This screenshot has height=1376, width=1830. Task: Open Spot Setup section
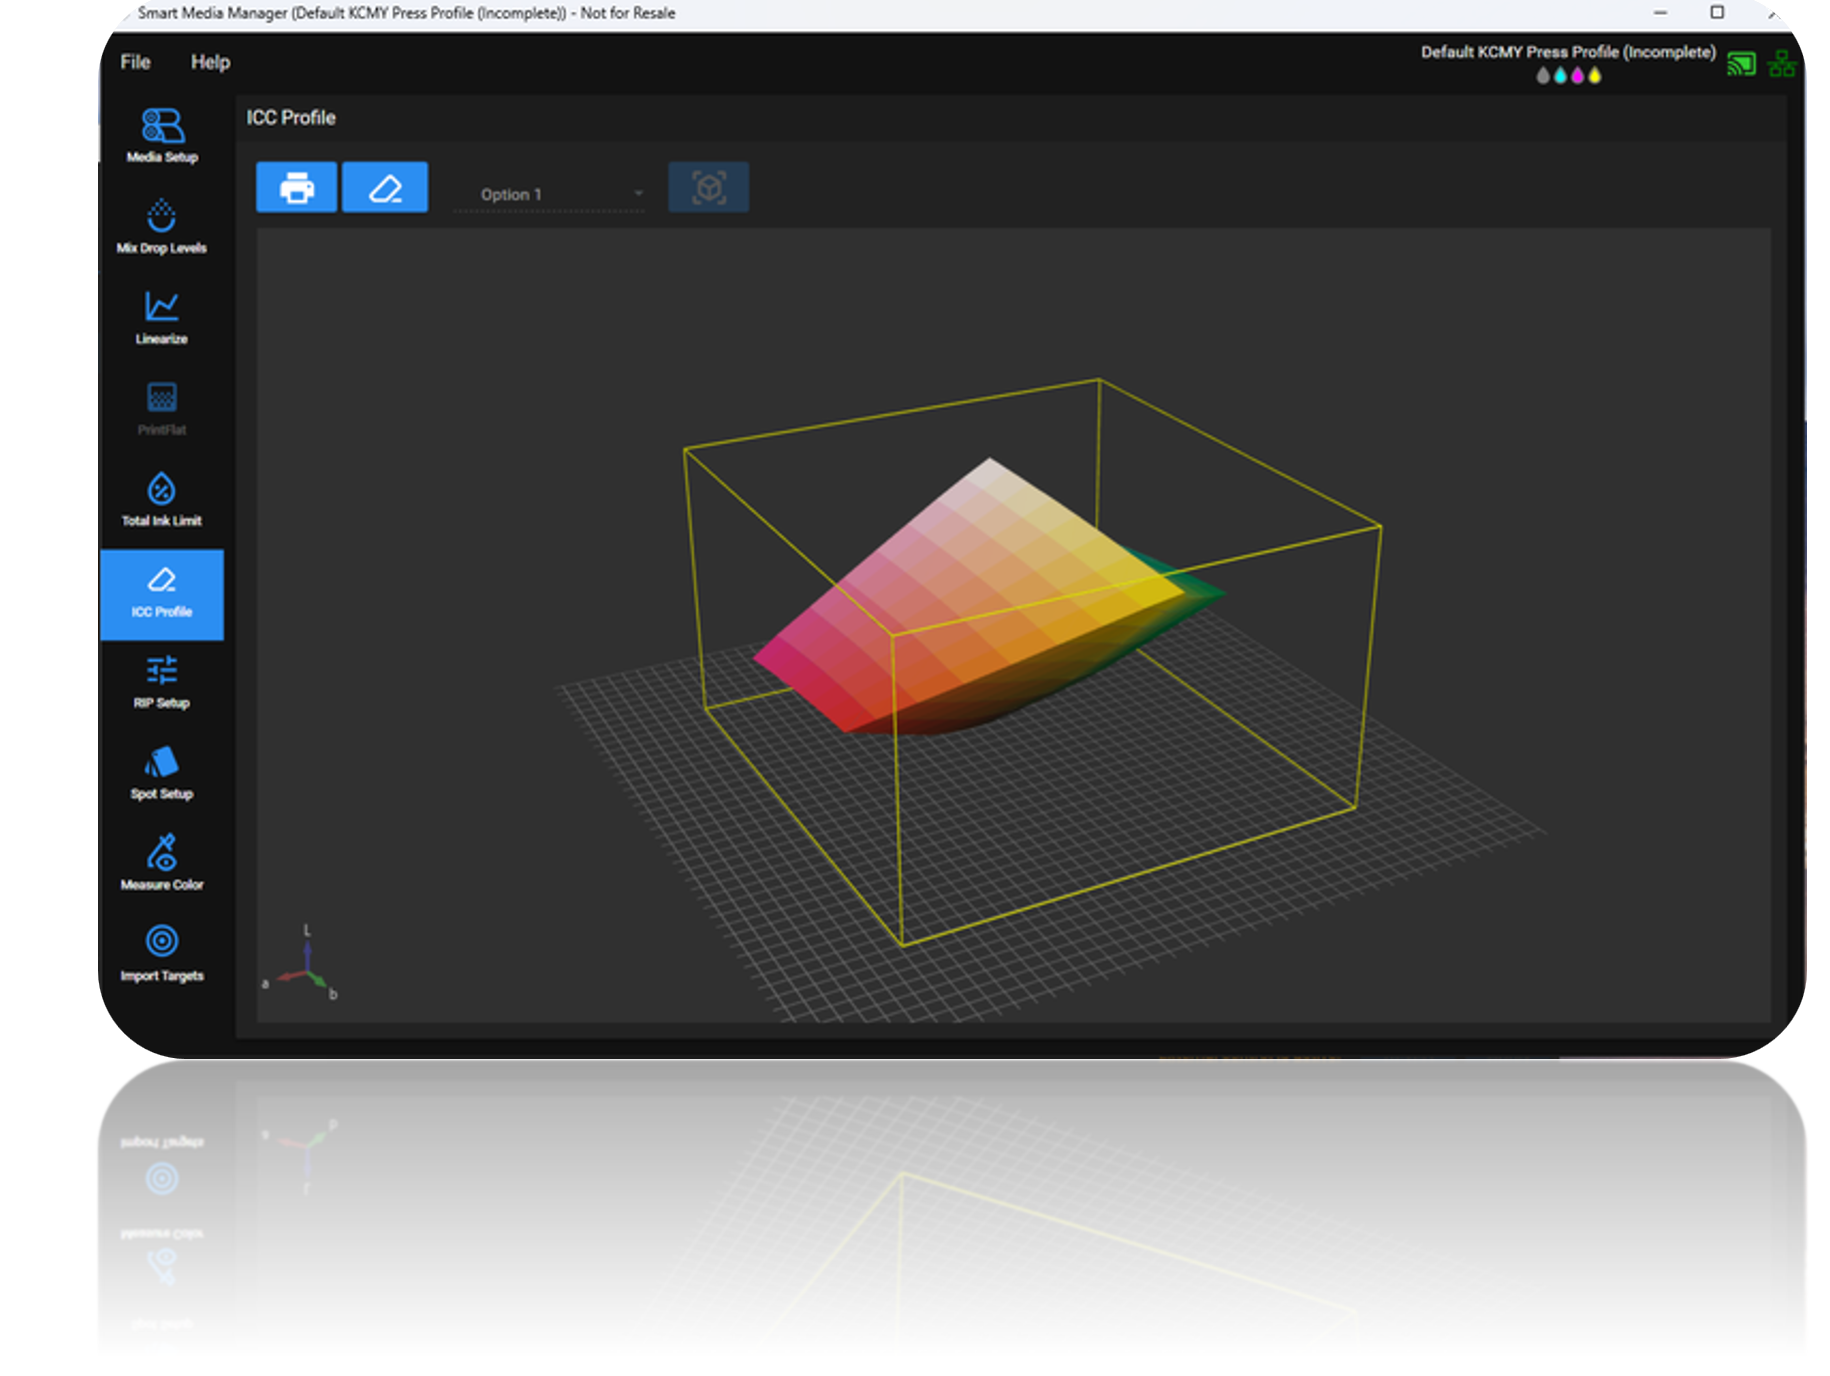click(x=162, y=773)
